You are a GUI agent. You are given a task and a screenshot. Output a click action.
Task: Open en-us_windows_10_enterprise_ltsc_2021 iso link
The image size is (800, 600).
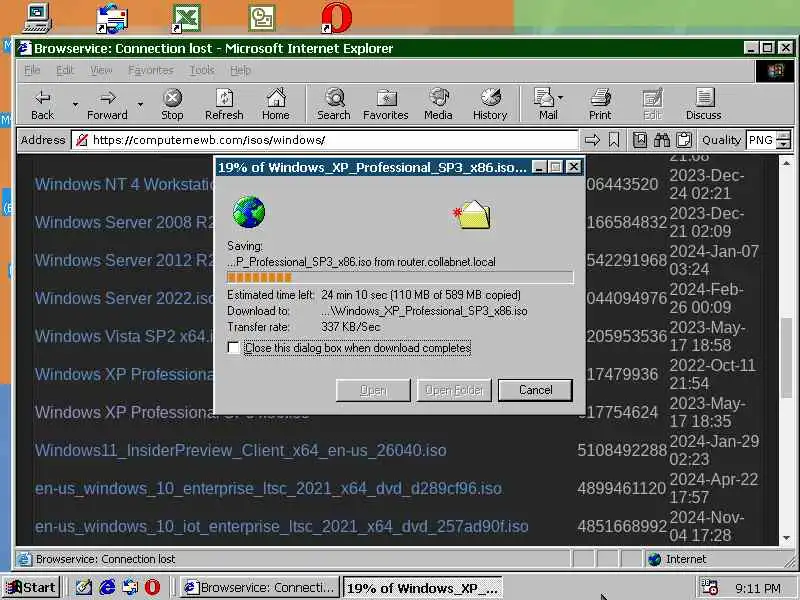(x=268, y=489)
